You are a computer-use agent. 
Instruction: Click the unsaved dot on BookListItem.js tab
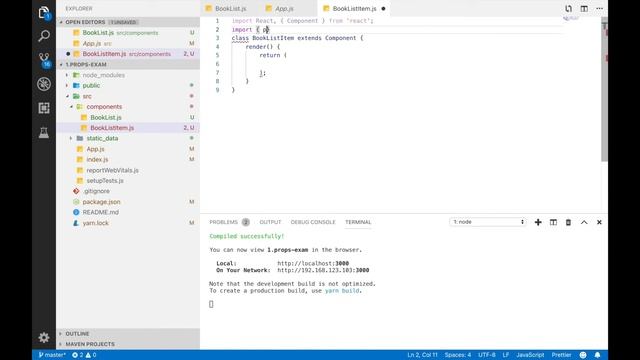click(x=383, y=9)
